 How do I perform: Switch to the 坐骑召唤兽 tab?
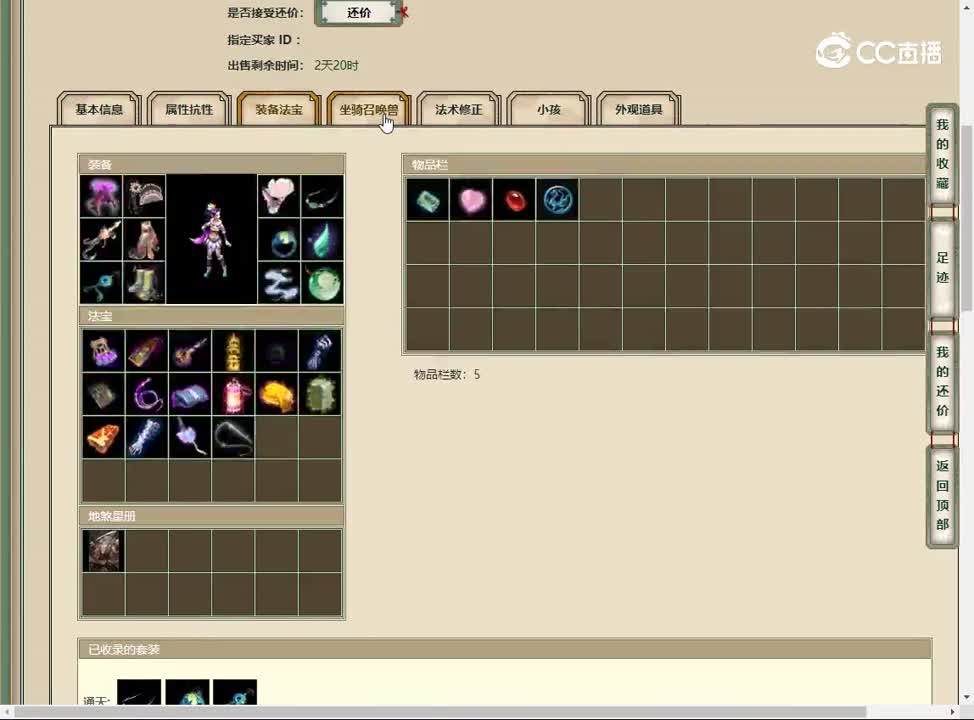pos(368,109)
